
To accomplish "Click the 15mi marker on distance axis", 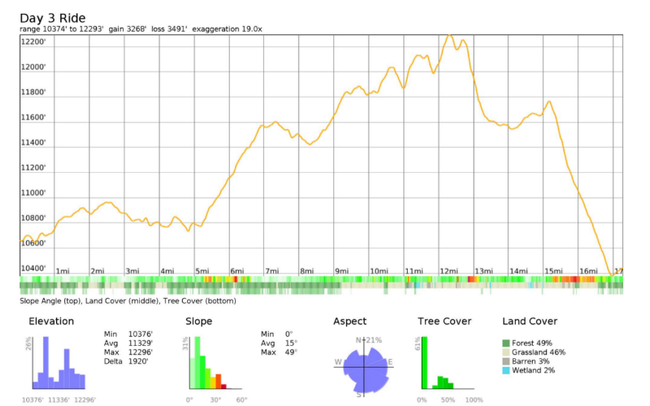I will tap(553, 271).
